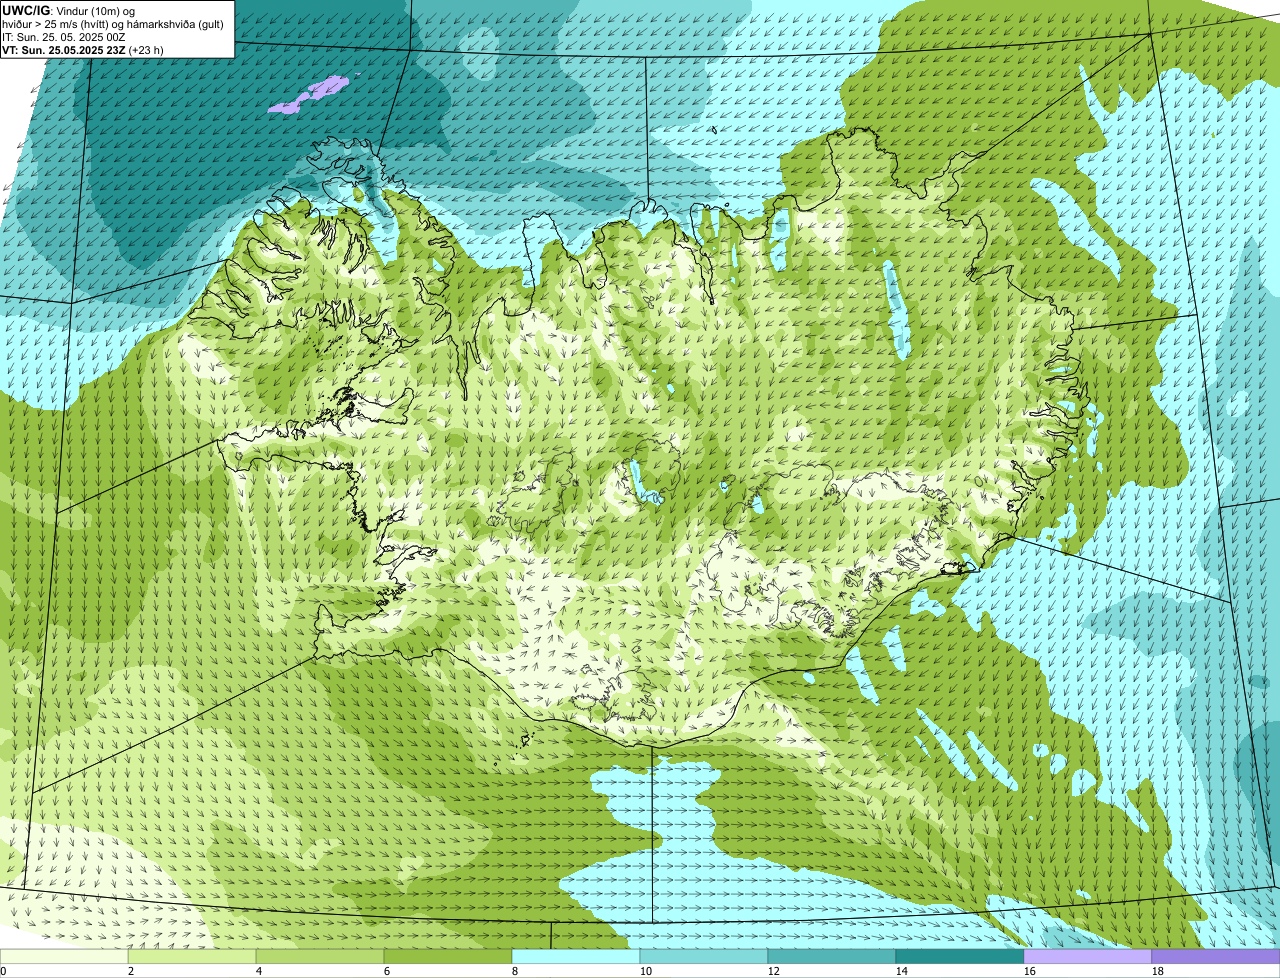Pick the light green 4–6 m/s legend swatch
This screenshot has height=978, width=1280.
pyautogui.click(x=320, y=956)
